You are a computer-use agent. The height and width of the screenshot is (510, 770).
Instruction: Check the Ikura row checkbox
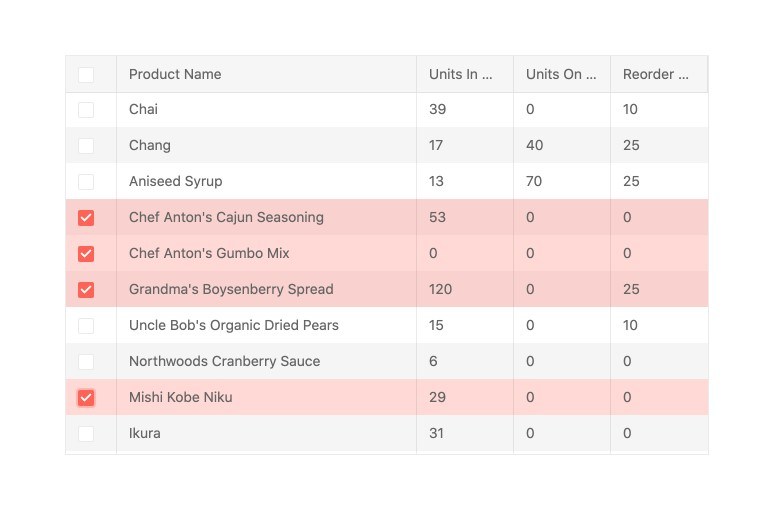(x=86, y=434)
